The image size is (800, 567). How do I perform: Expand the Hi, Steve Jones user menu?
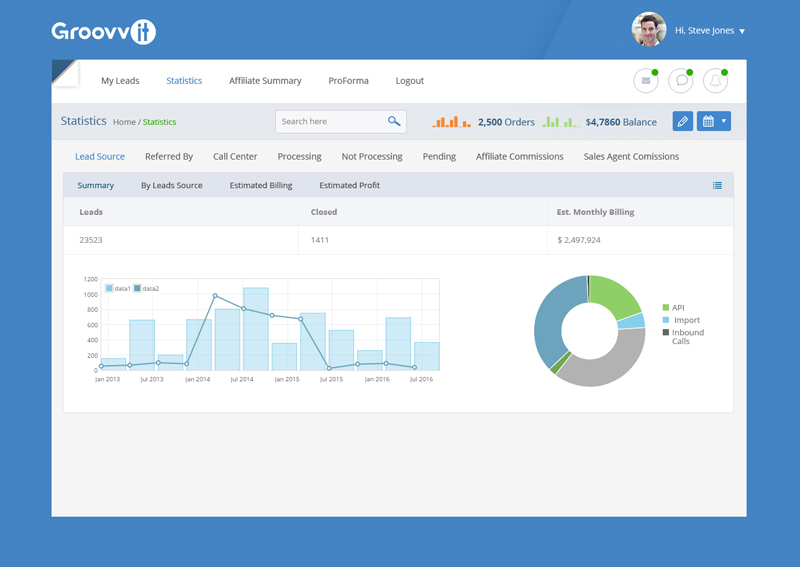[710, 31]
